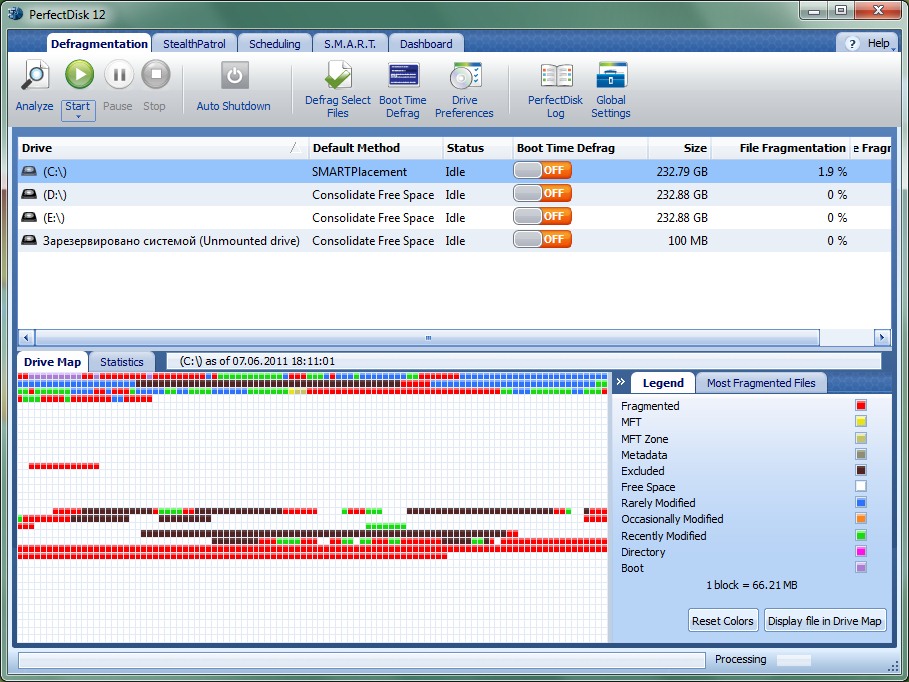Click Display file in Drive Map button
Screen dimensions: 909x682
pyautogui.click(x=825, y=621)
